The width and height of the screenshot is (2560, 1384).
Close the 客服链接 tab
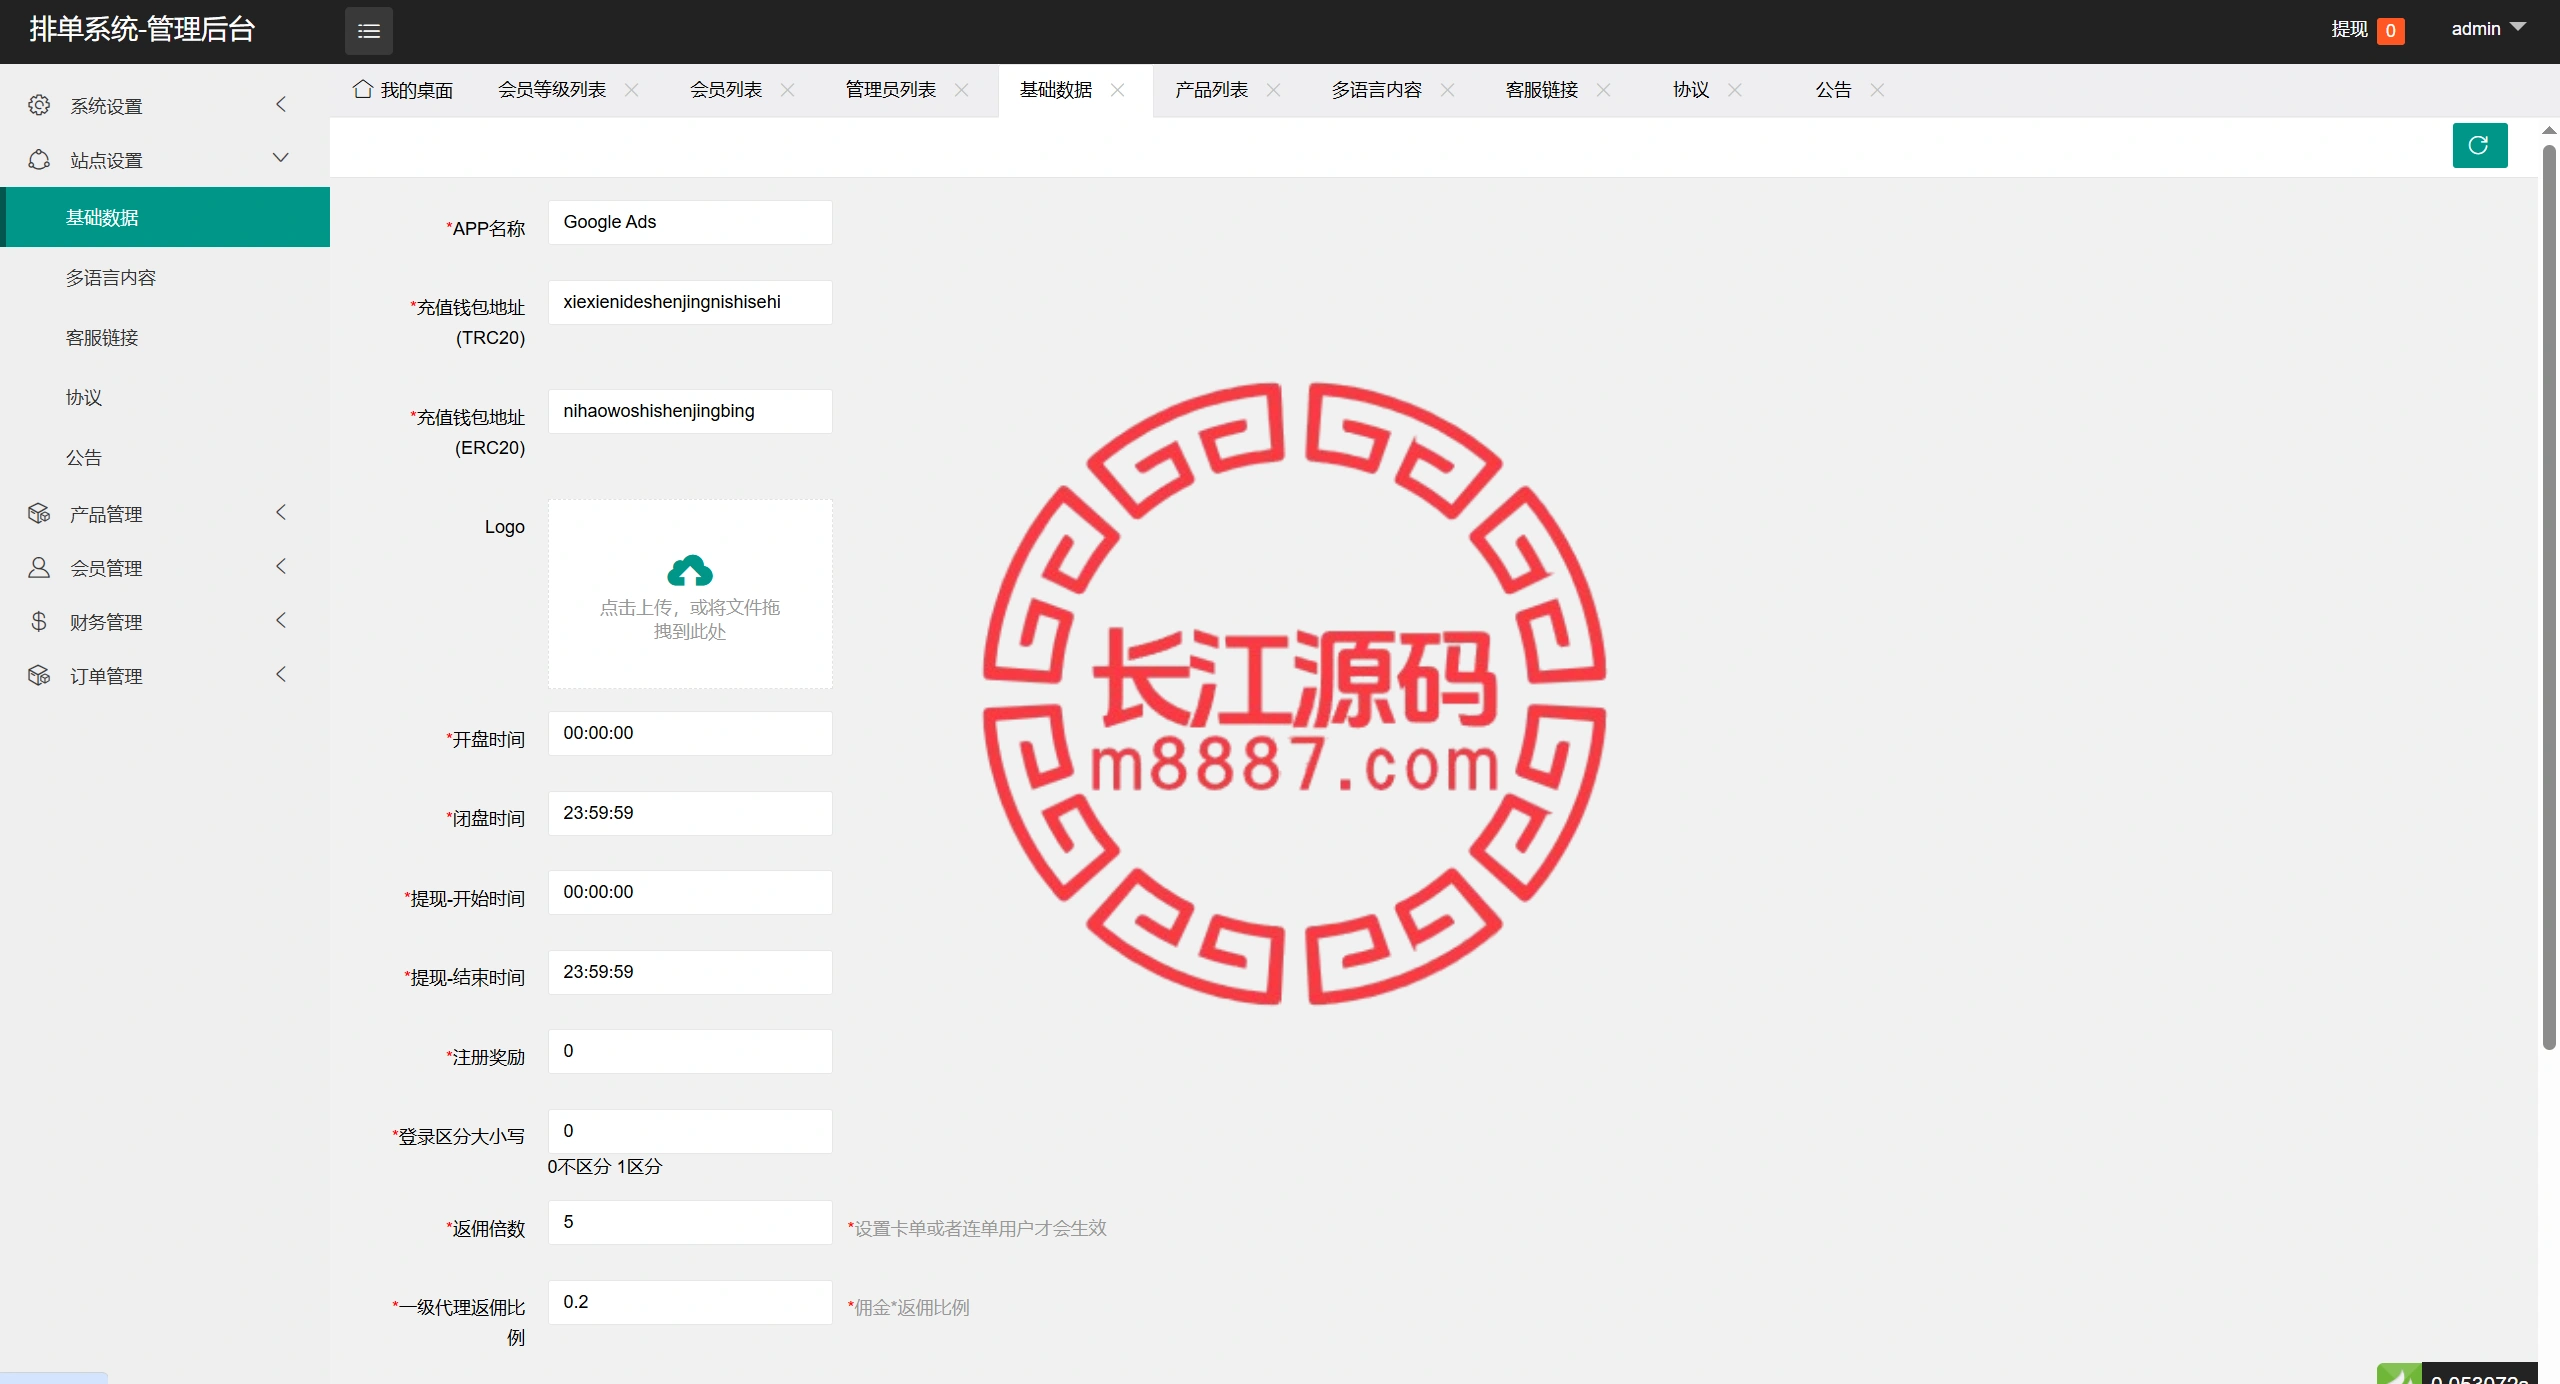click(x=1604, y=90)
